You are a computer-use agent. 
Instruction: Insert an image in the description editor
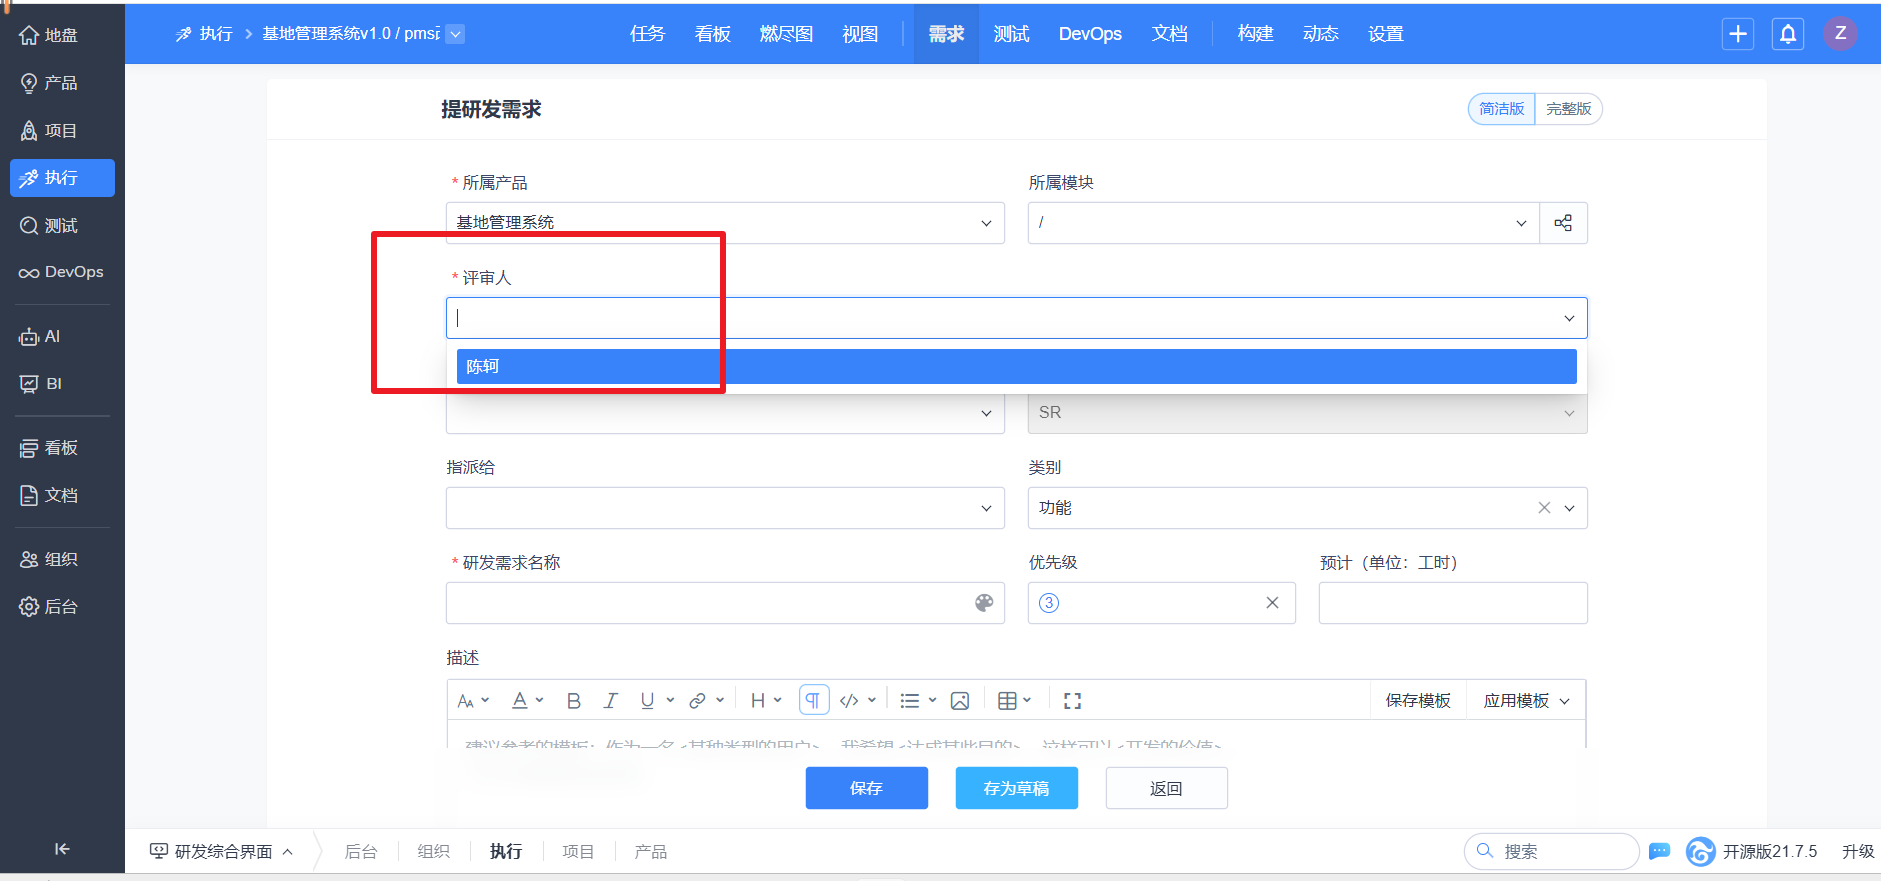coord(960,701)
